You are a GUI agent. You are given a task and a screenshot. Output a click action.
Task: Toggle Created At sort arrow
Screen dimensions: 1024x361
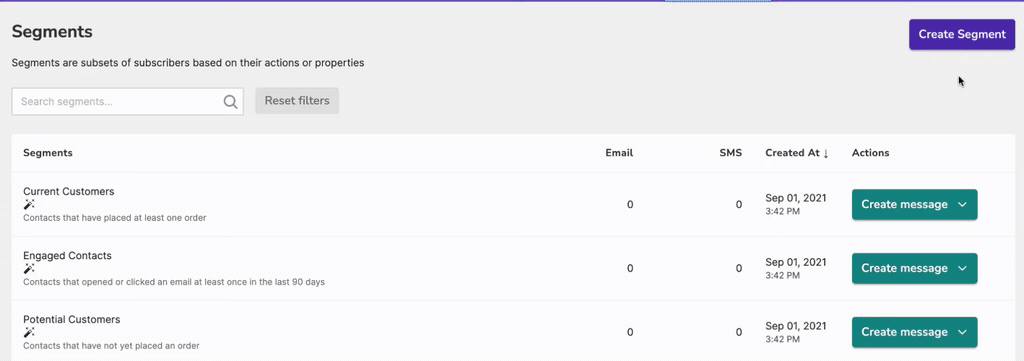click(x=825, y=153)
